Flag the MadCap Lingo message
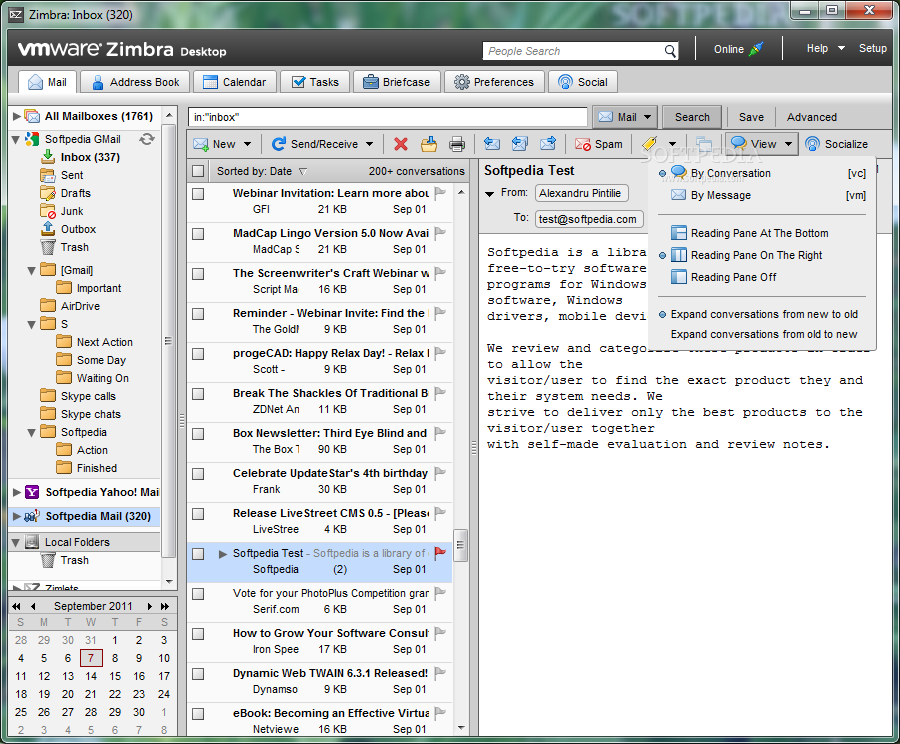The image size is (900, 744). 440,233
